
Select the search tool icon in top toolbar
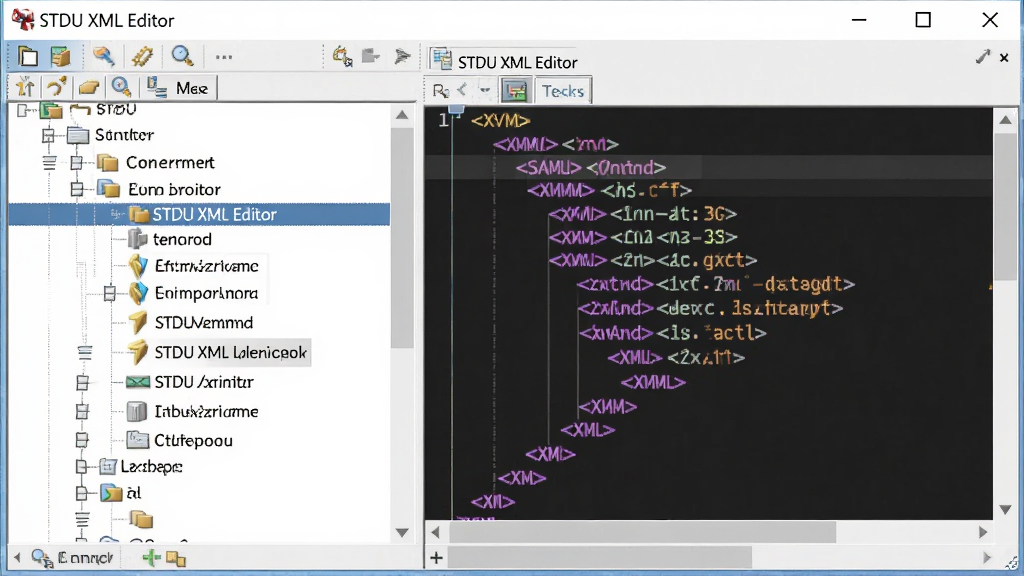point(103,57)
